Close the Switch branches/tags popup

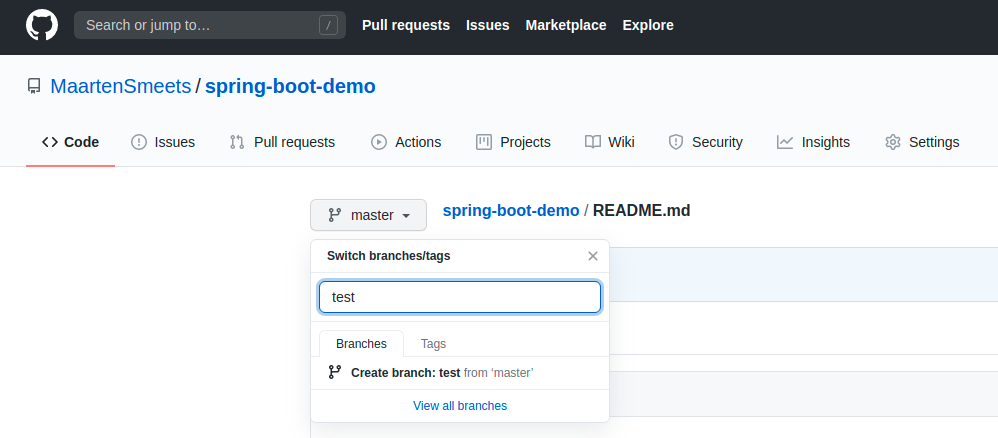click(x=592, y=256)
